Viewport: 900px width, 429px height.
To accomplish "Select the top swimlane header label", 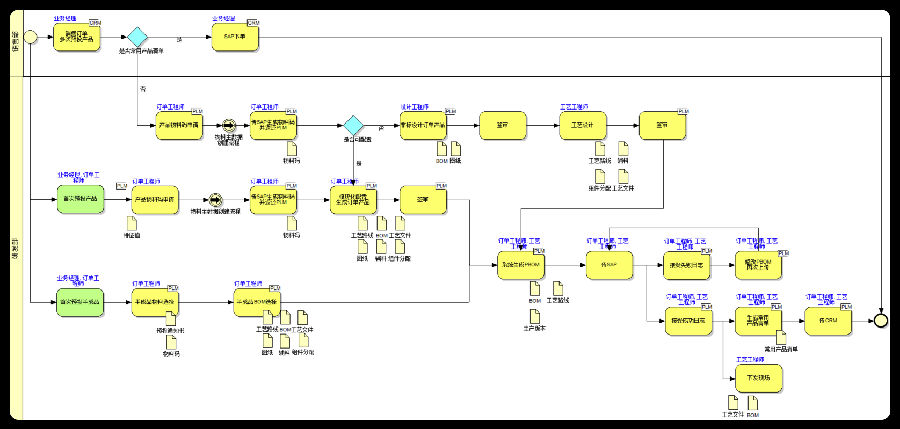I will [x=16, y=40].
